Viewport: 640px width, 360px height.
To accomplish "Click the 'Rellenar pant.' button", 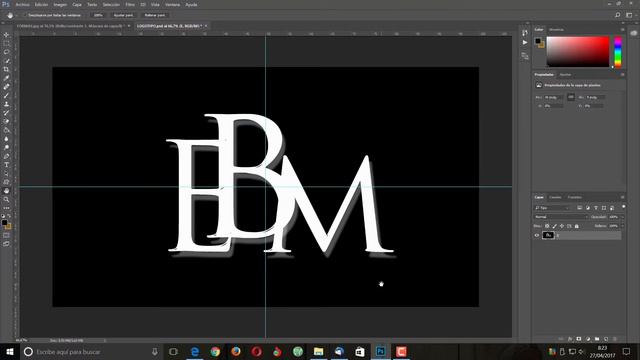I will tap(155, 15).
